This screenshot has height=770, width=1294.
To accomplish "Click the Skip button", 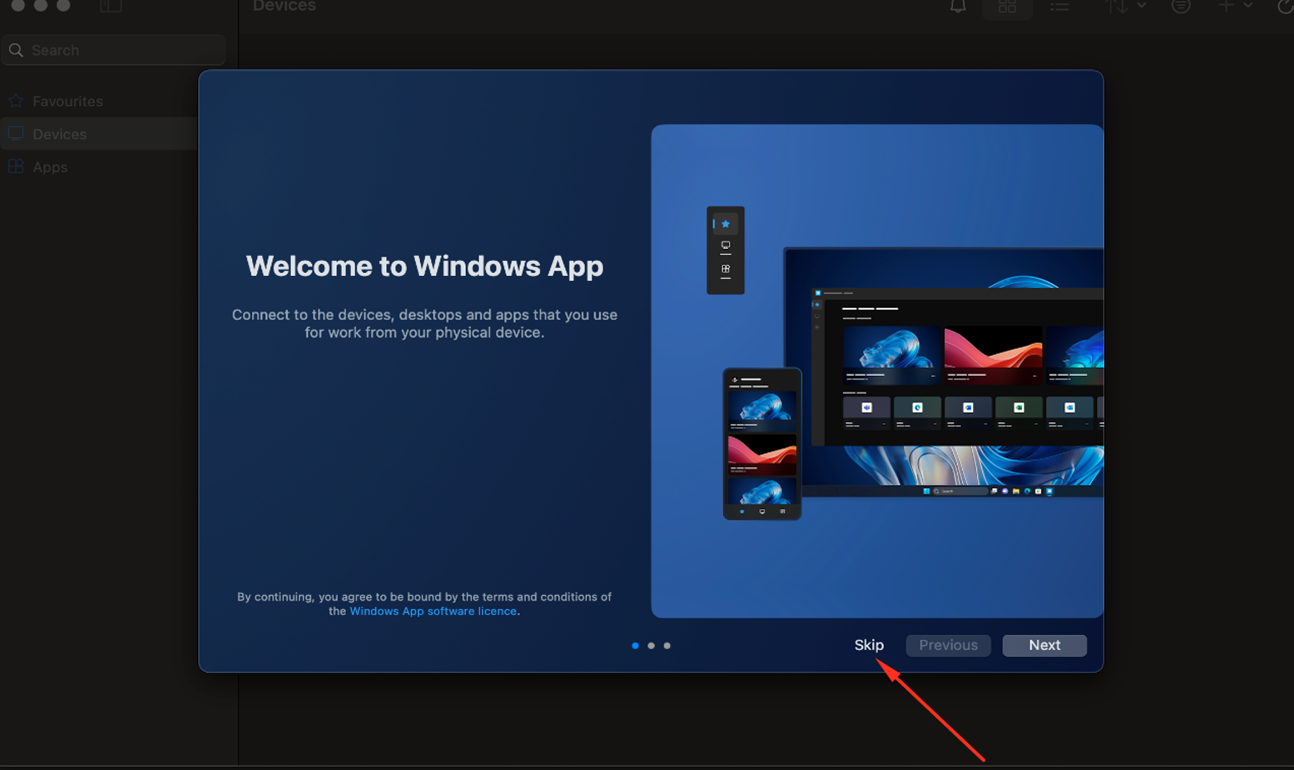I will tap(869, 645).
